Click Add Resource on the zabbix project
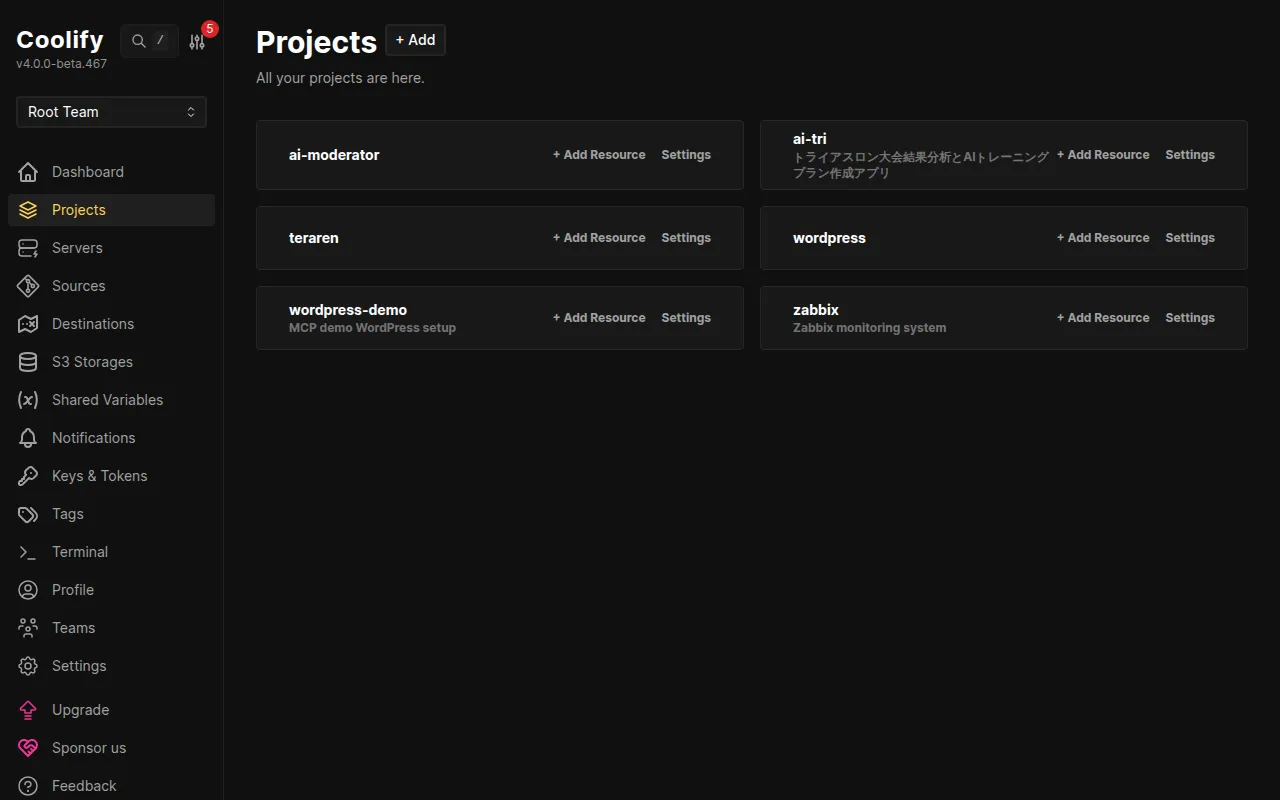The width and height of the screenshot is (1280, 800). coord(1103,317)
